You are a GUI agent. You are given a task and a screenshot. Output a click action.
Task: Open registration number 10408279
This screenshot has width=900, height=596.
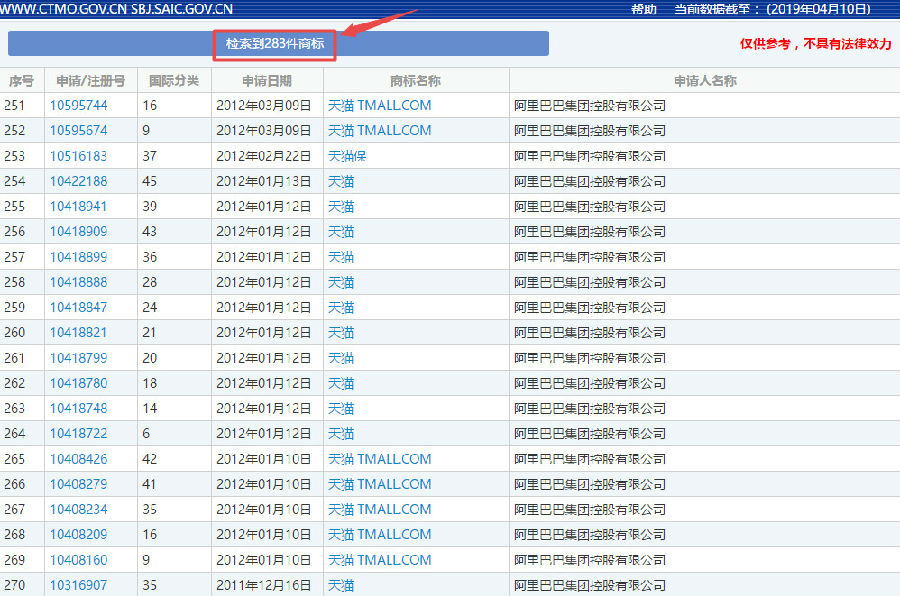click(x=79, y=485)
